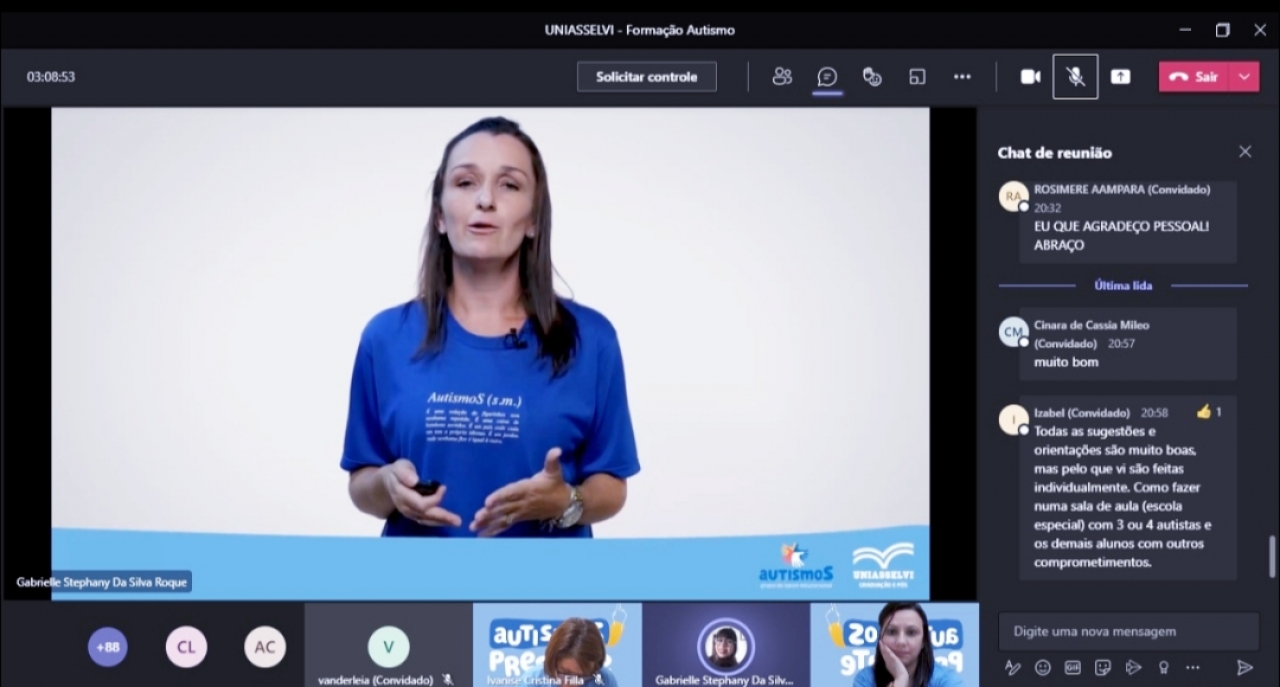1280x687 pixels.
Task: Open more actions menu in meeting toolbar
Action: pos(962,77)
